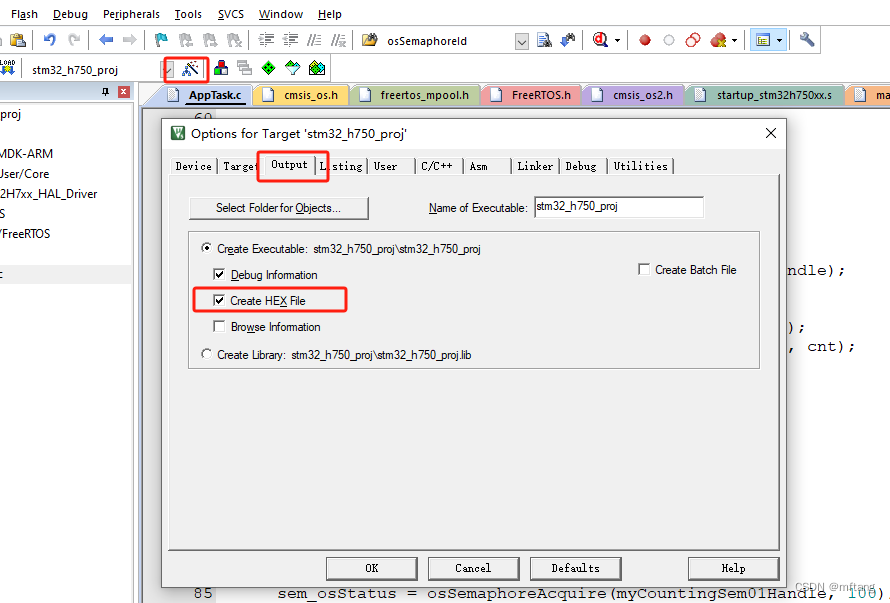Switch to the Device tab in Options dialog
This screenshot has height=603, width=890.
coord(194,166)
